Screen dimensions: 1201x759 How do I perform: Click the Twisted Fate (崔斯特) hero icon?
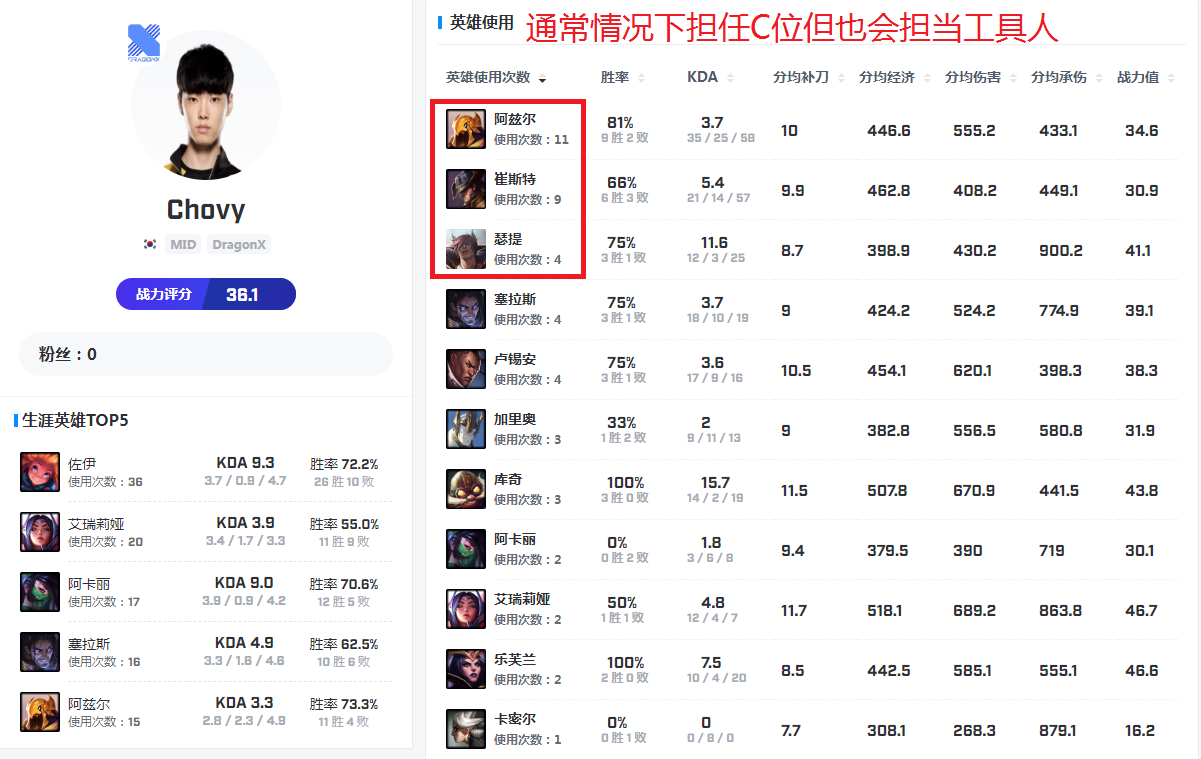pos(466,189)
